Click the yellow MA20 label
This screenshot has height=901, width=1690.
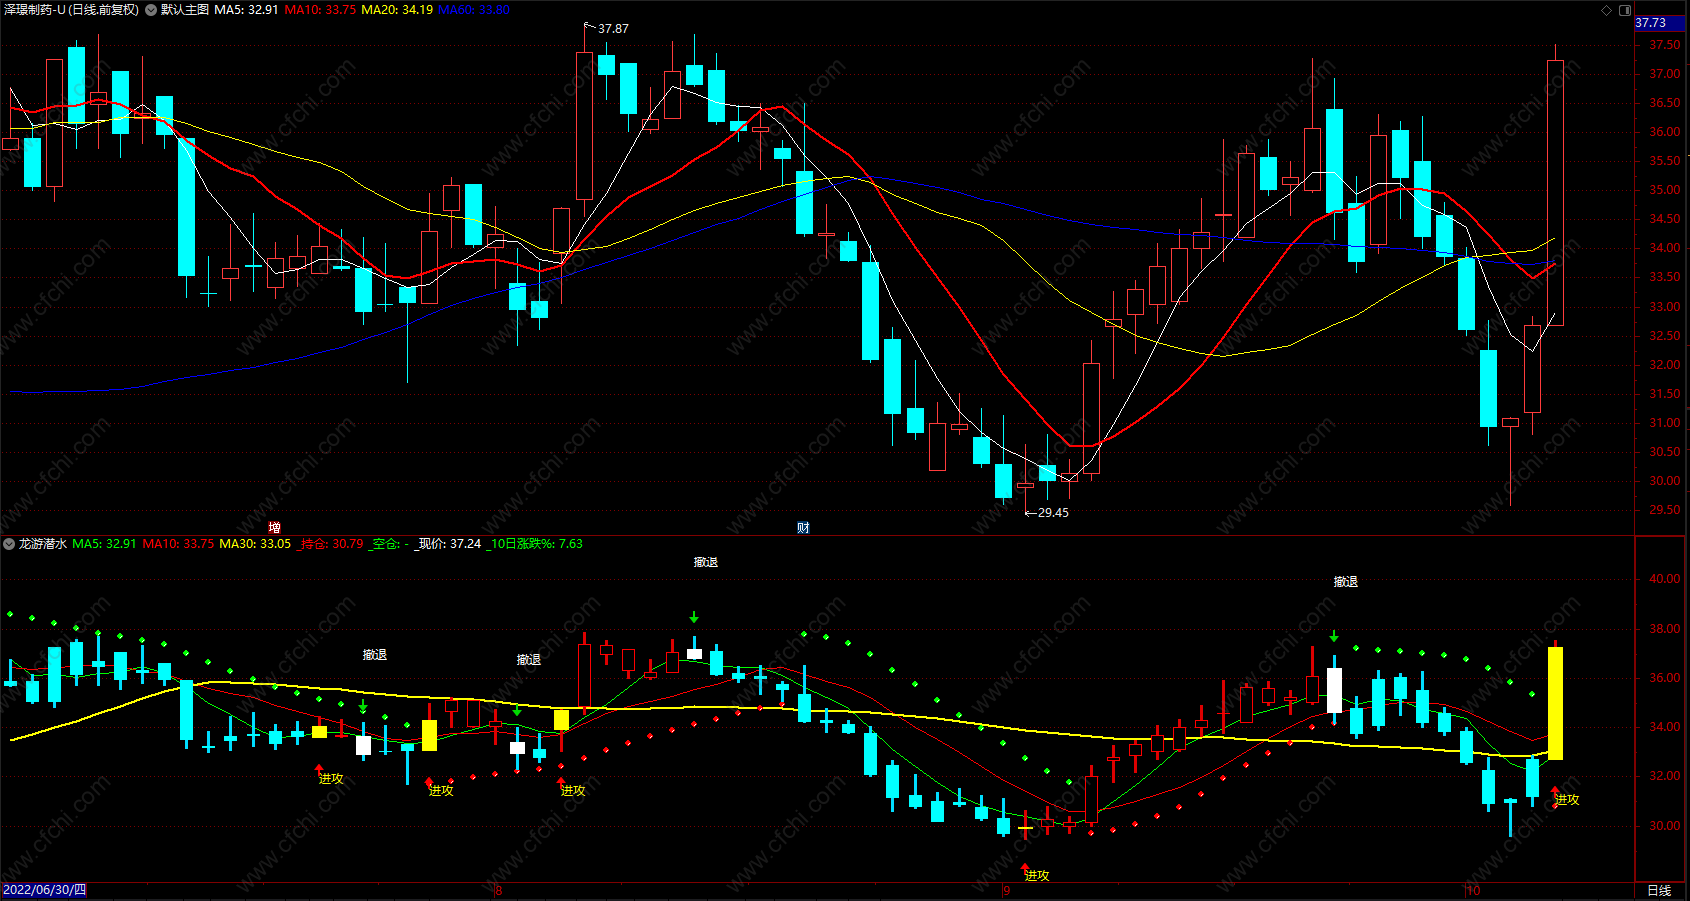(397, 10)
